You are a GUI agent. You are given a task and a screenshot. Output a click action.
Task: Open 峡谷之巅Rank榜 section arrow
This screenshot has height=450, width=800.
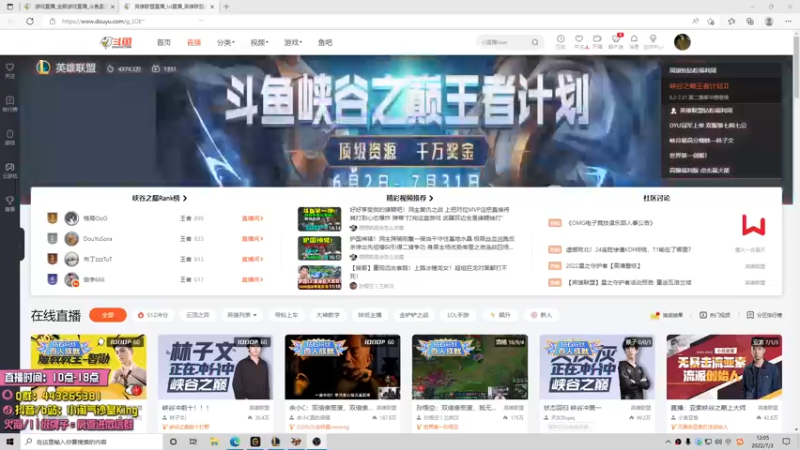185,198
